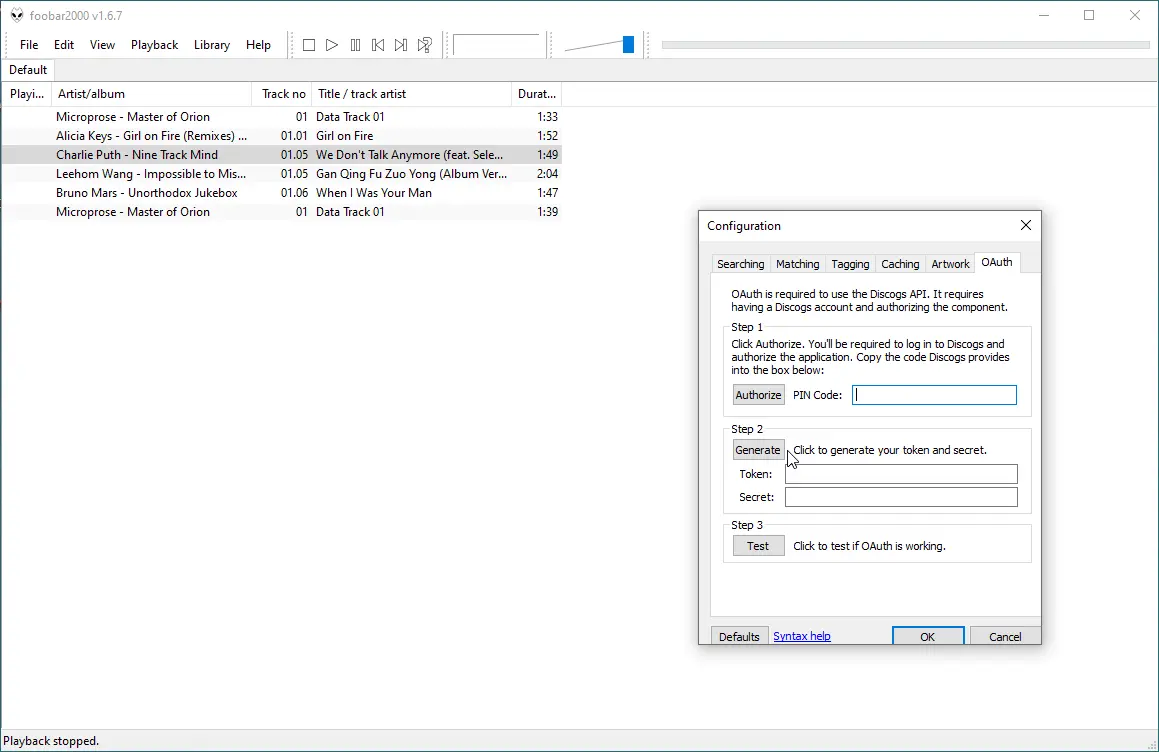The height and width of the screenshot is (752, 1159).
Task: Adjust the volume slider
Action: coord(628,45)
